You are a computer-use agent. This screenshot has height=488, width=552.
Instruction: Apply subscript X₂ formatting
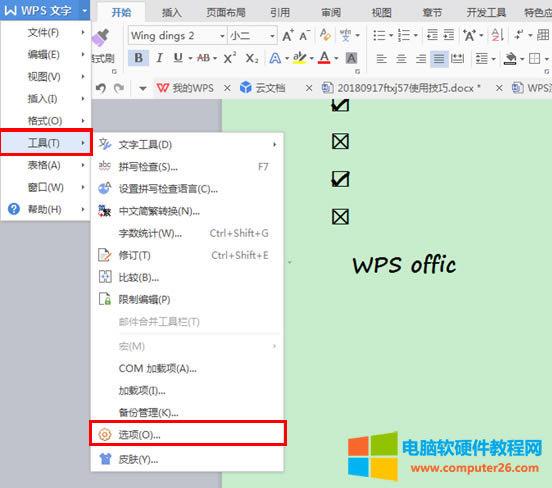[x=251, y=58]
